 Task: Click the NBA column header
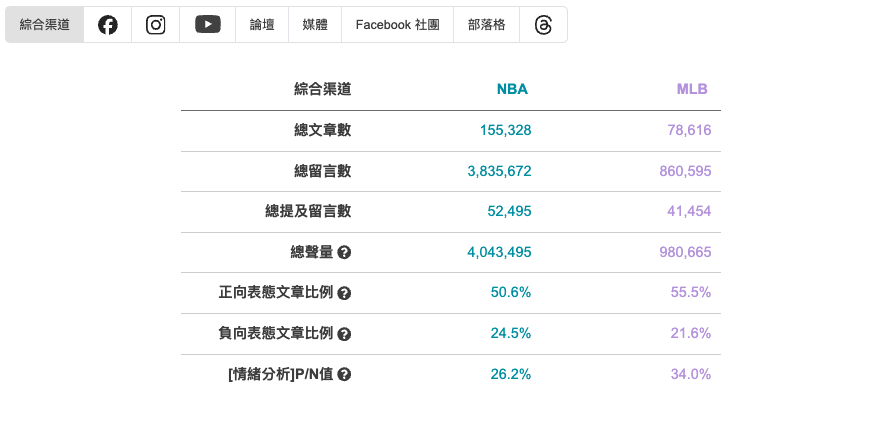click(x=513, y=89)
